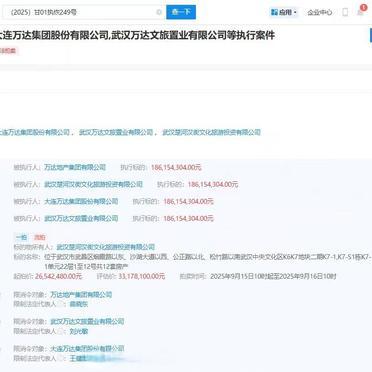Viewport: 372px width, 372px height.
Task: Open 企业中心 in the top bar
Action: pos(319,12)
